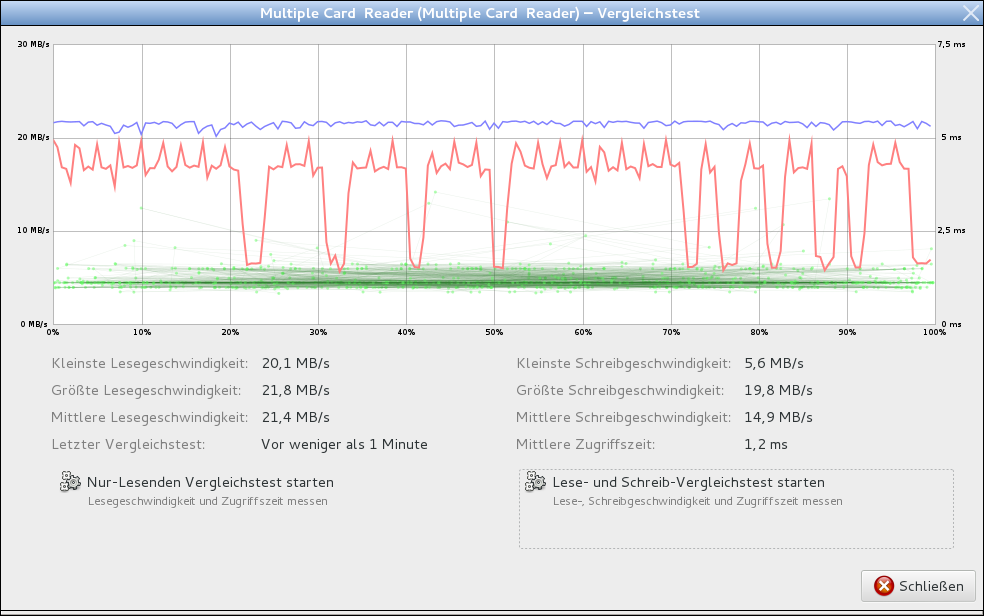
Task: Close the window using the title bar X
Action: pos(969,13)
